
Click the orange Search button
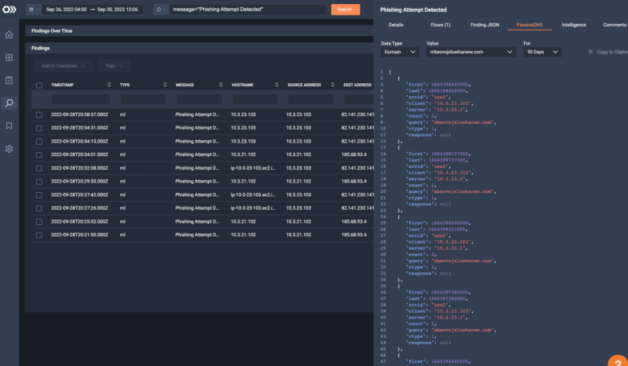pos(345,10)
